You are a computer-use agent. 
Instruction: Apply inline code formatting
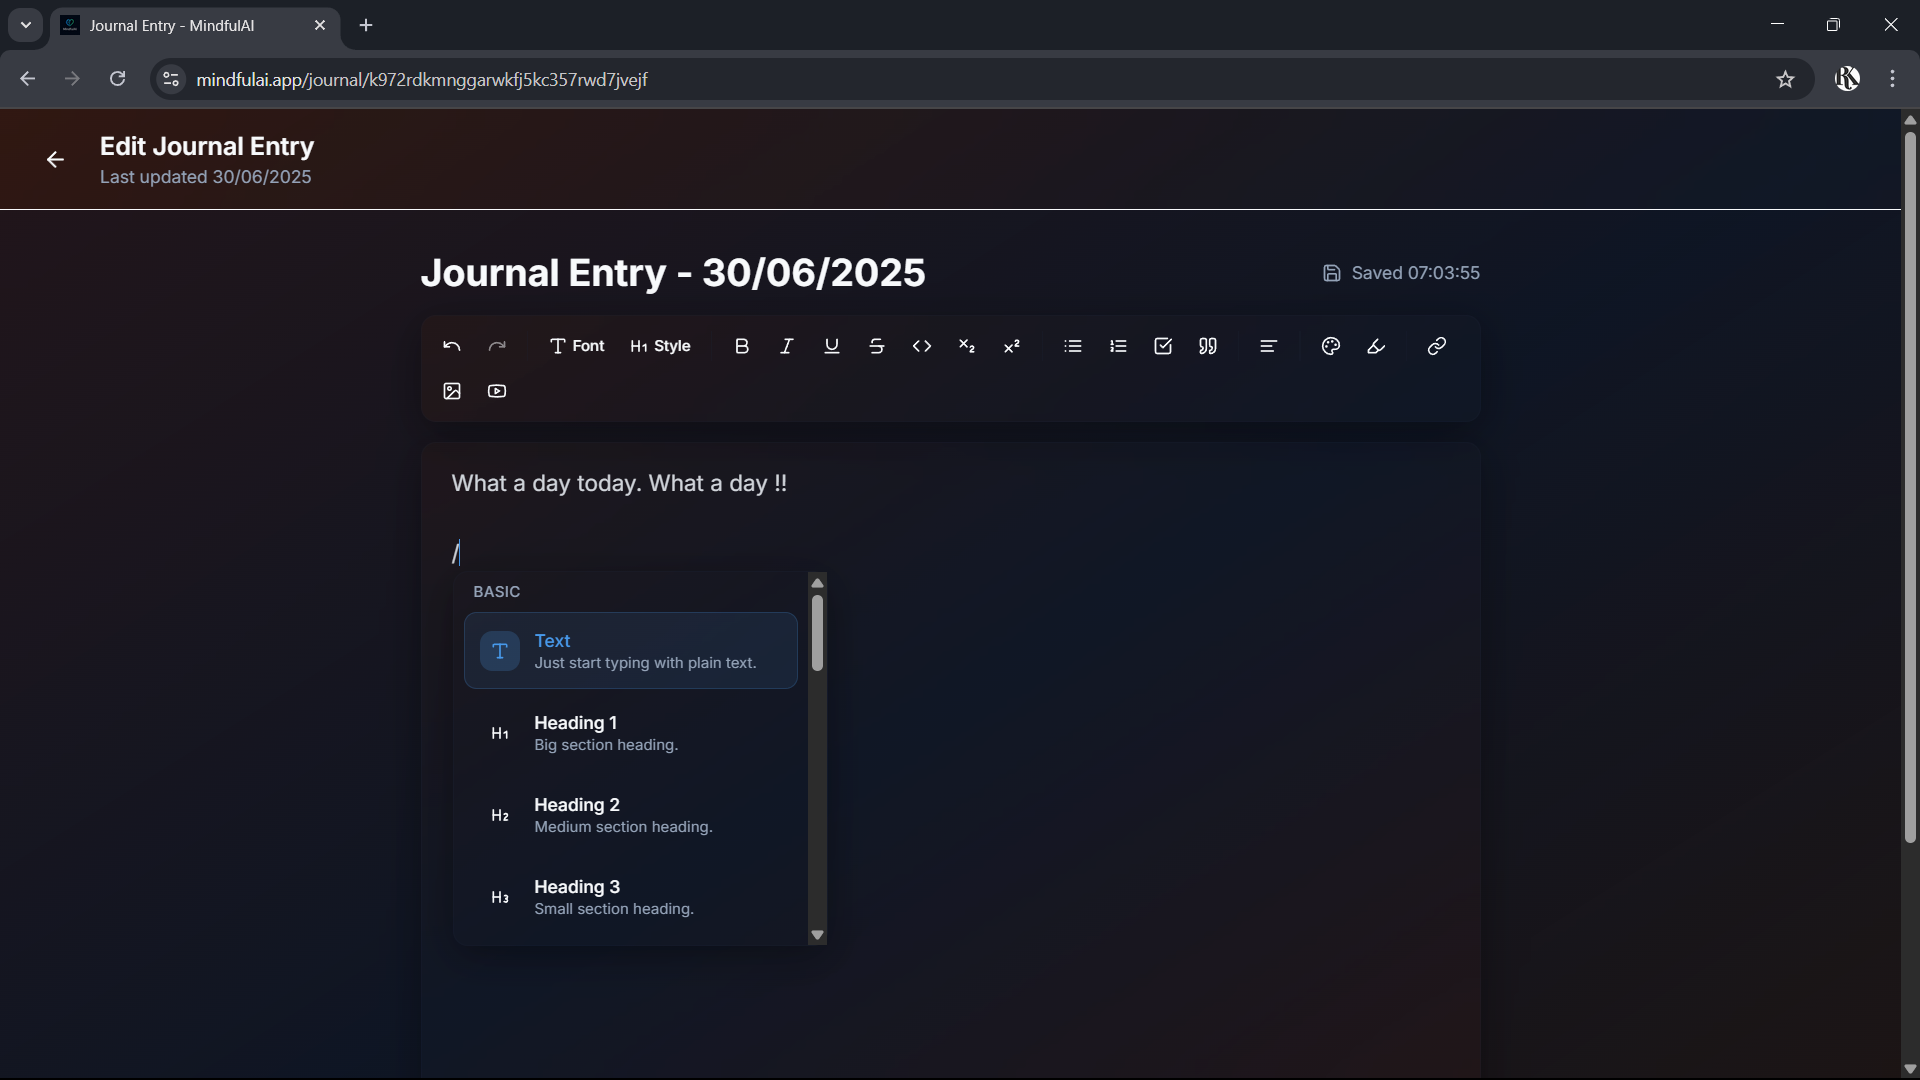click(921, 346)
